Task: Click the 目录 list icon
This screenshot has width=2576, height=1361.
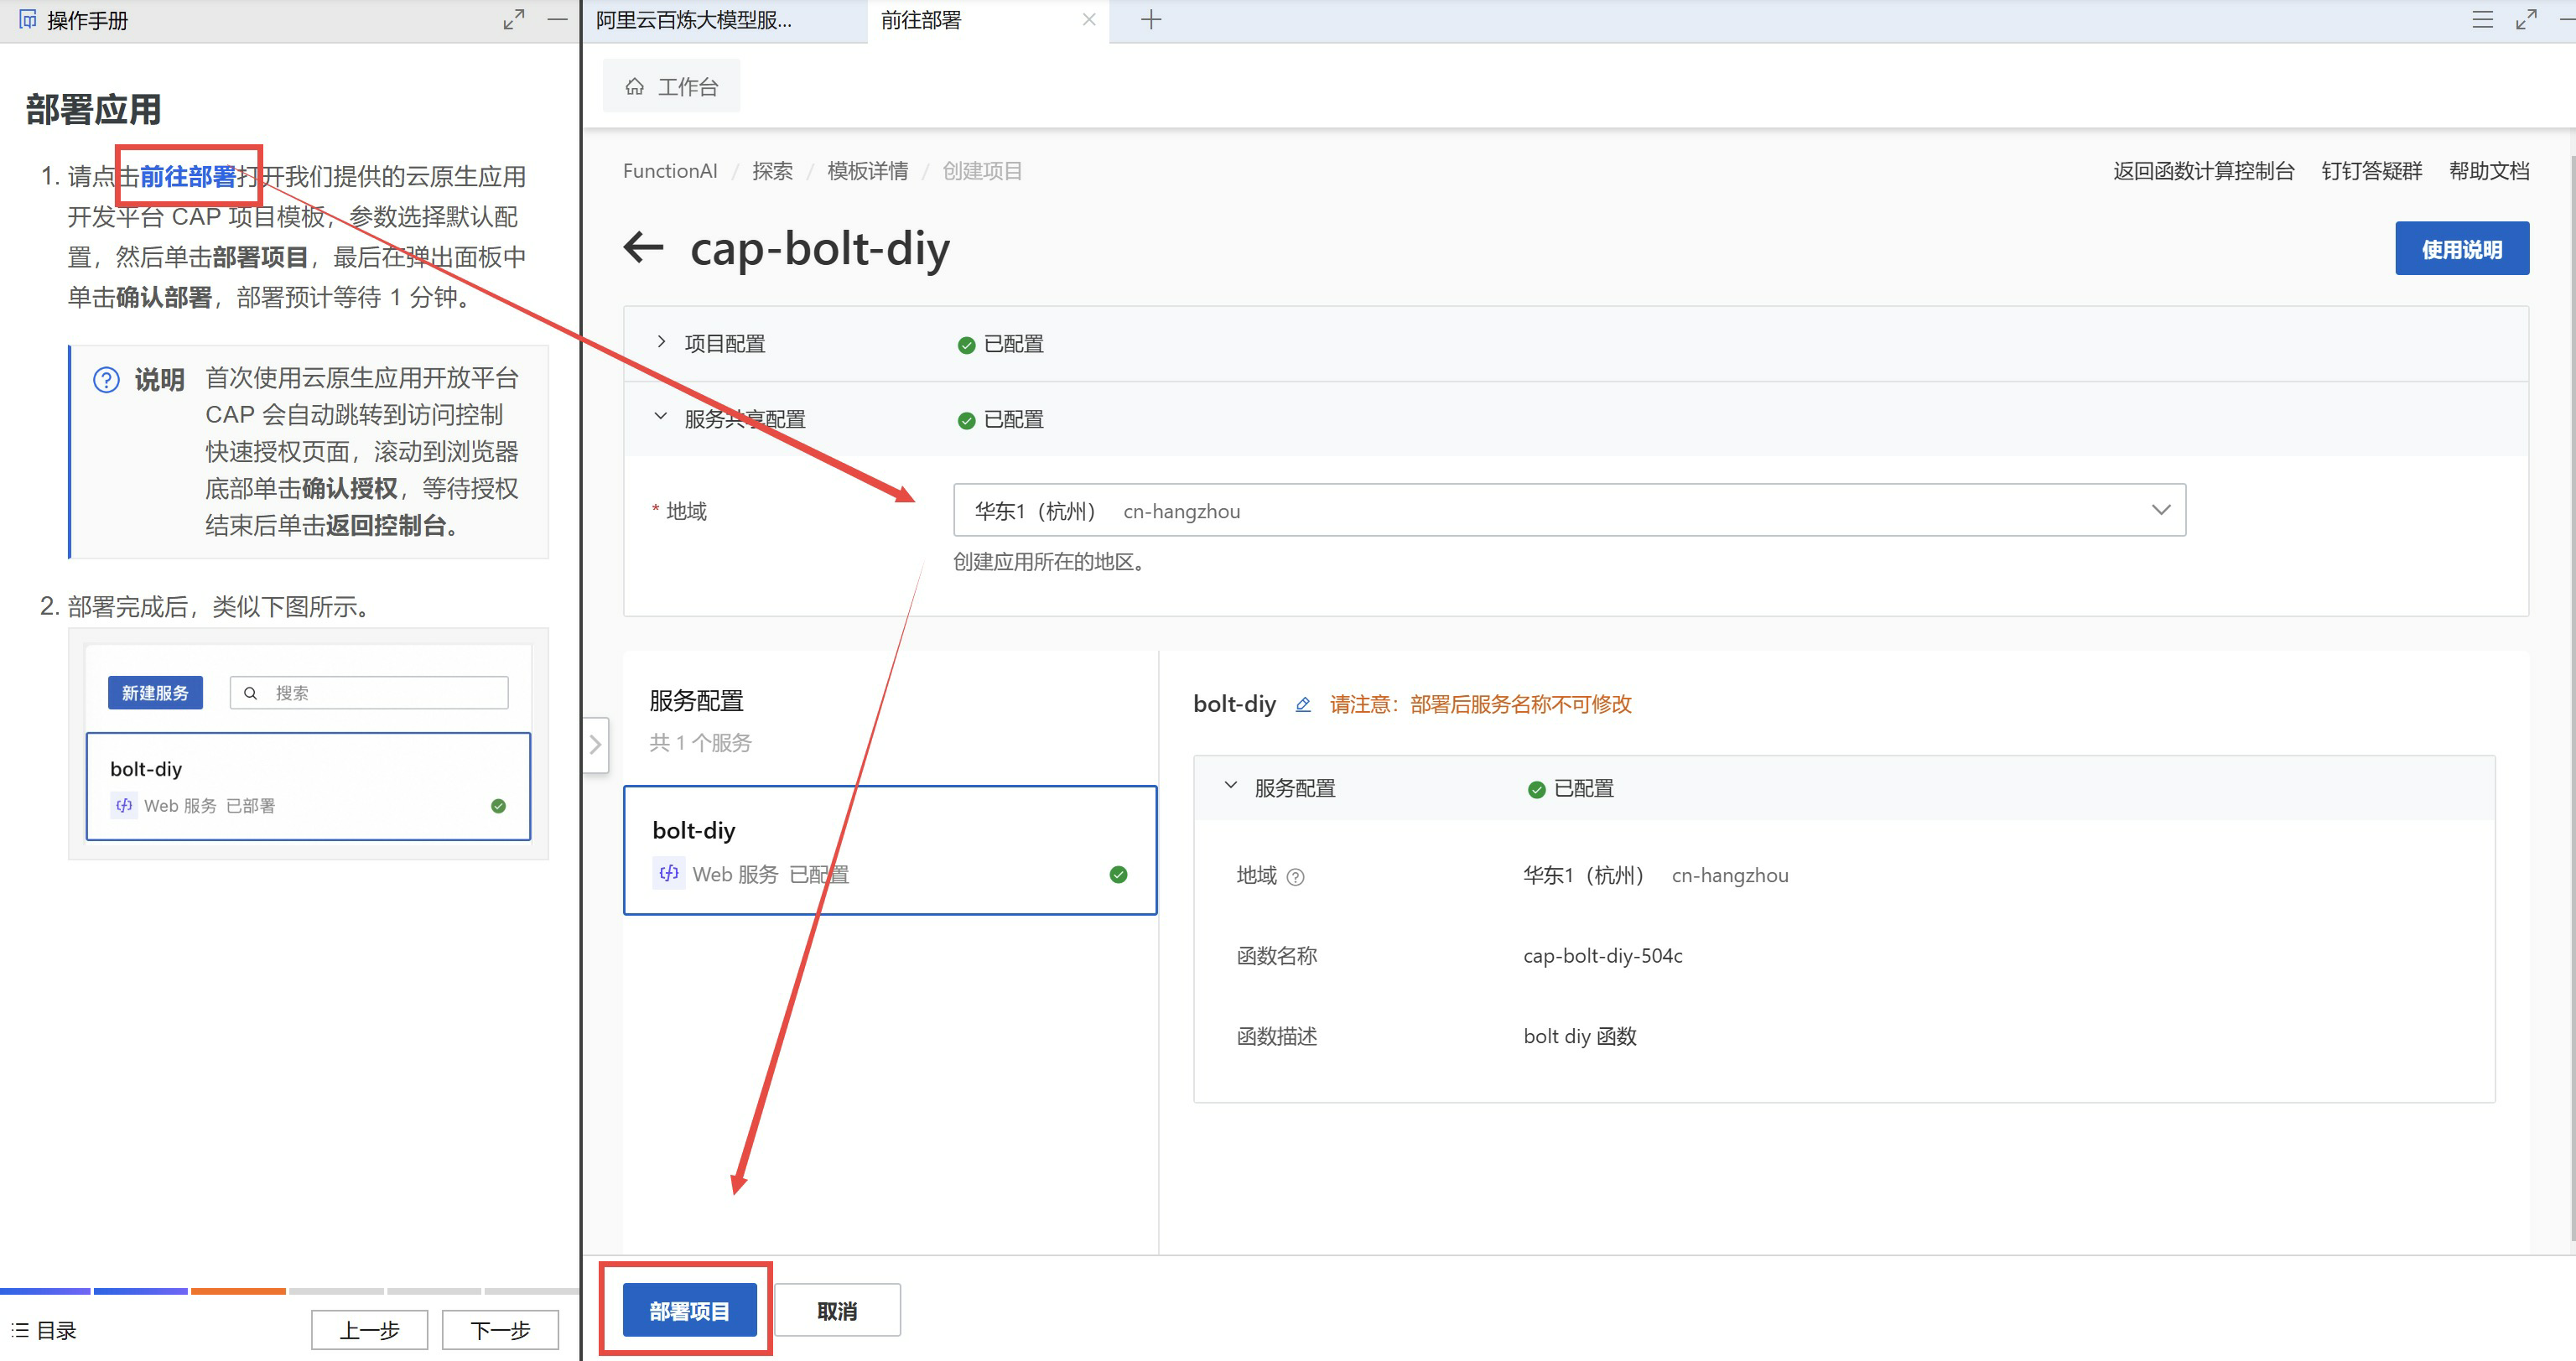Action: click(x=20, y=1330)
